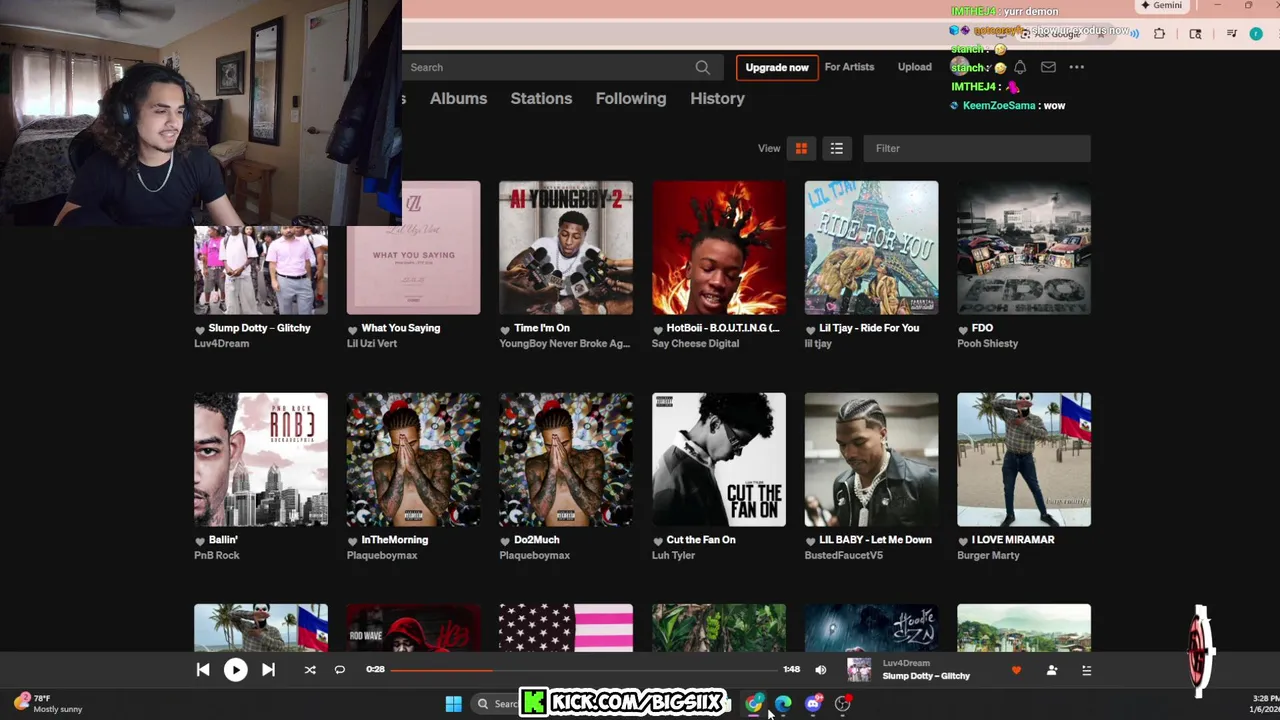Seek on the track progress bar
The width and height of the screenshot is (1280, 720).
pos(583,670)
